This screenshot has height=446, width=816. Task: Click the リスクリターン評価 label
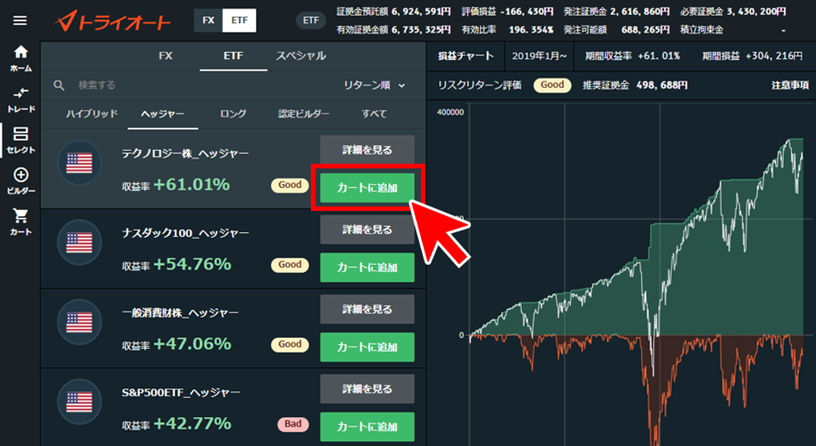(479, 85)
